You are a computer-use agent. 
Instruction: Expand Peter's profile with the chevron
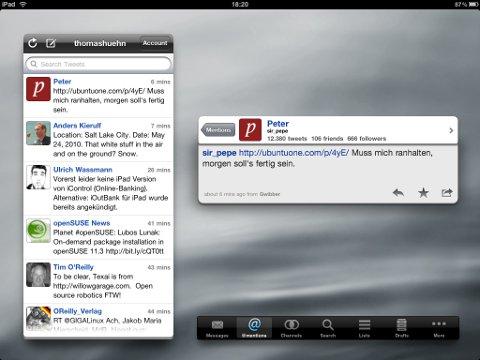(451, 130)
